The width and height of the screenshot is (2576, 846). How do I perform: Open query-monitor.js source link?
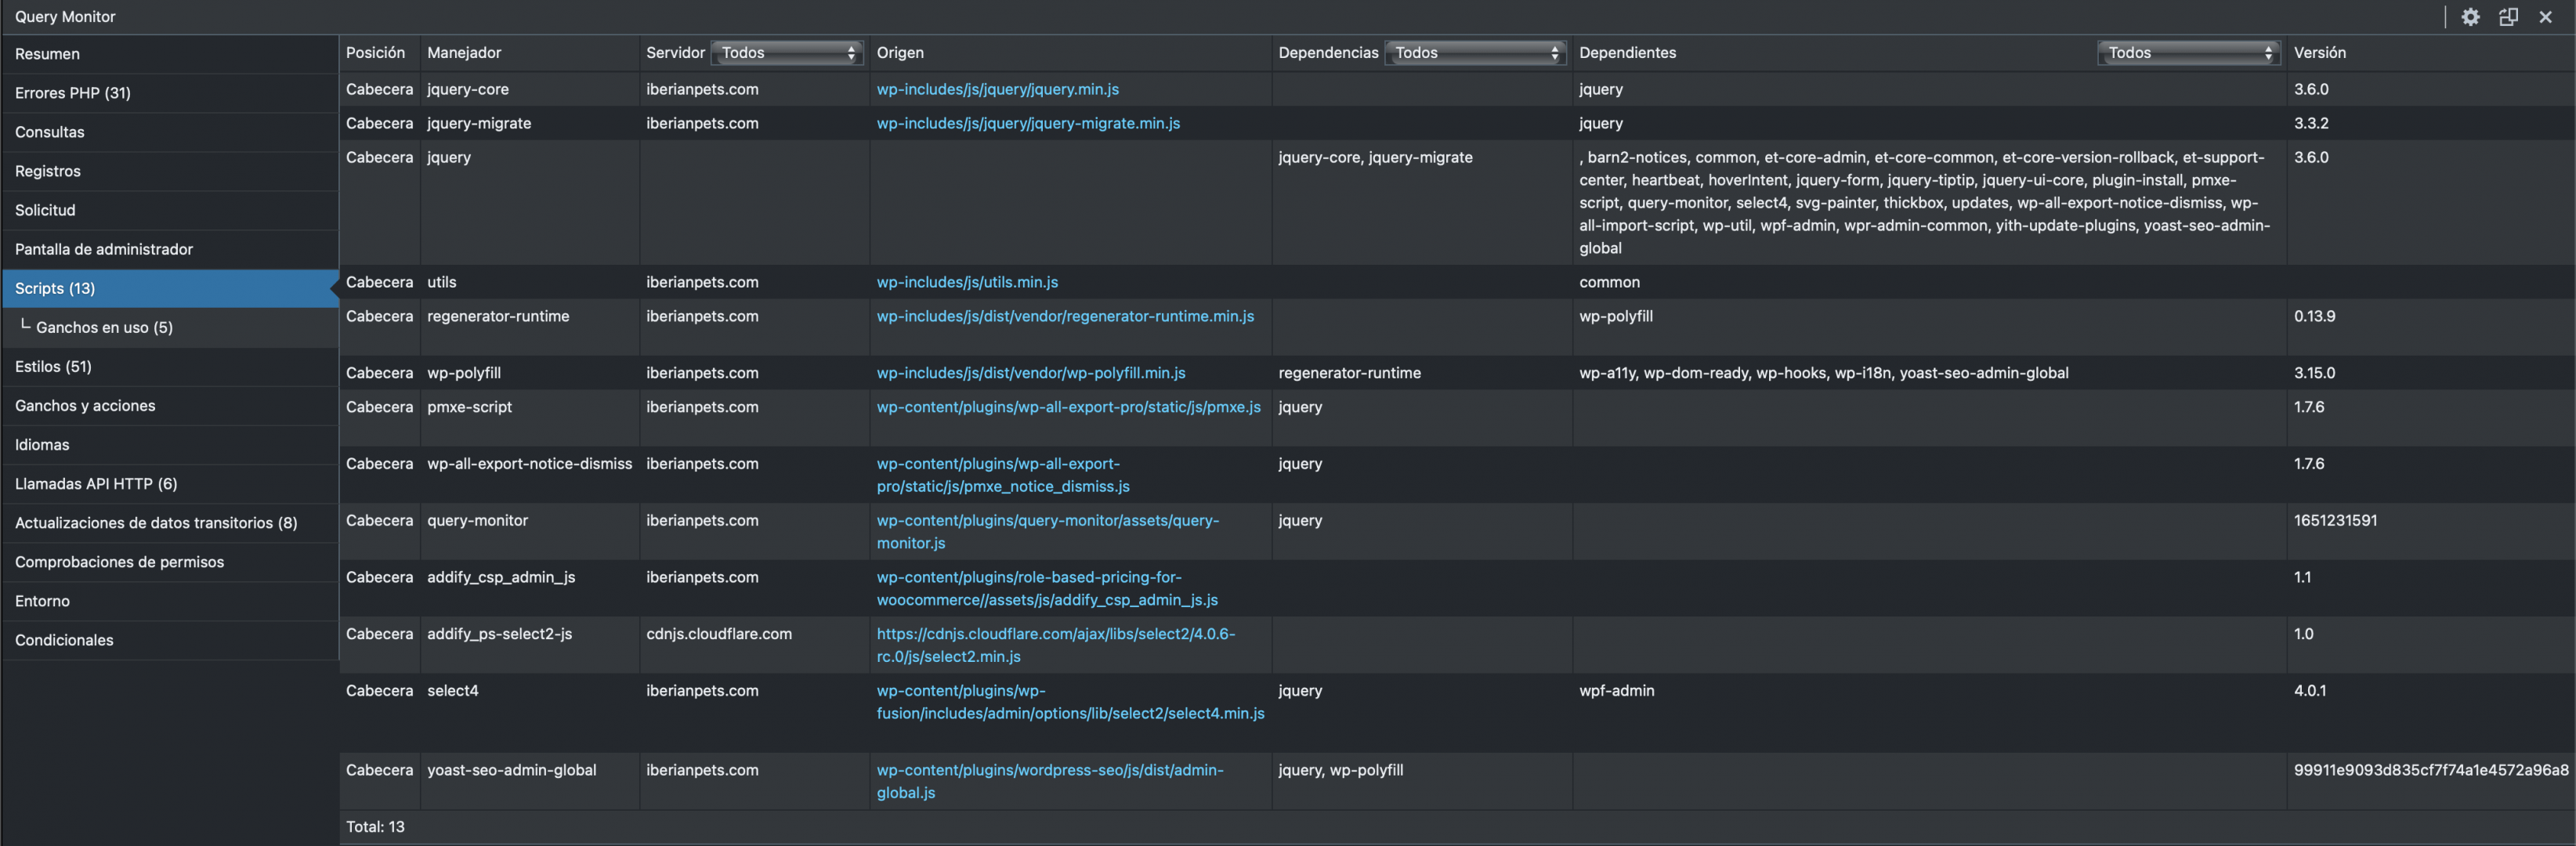pos(1048,532)
